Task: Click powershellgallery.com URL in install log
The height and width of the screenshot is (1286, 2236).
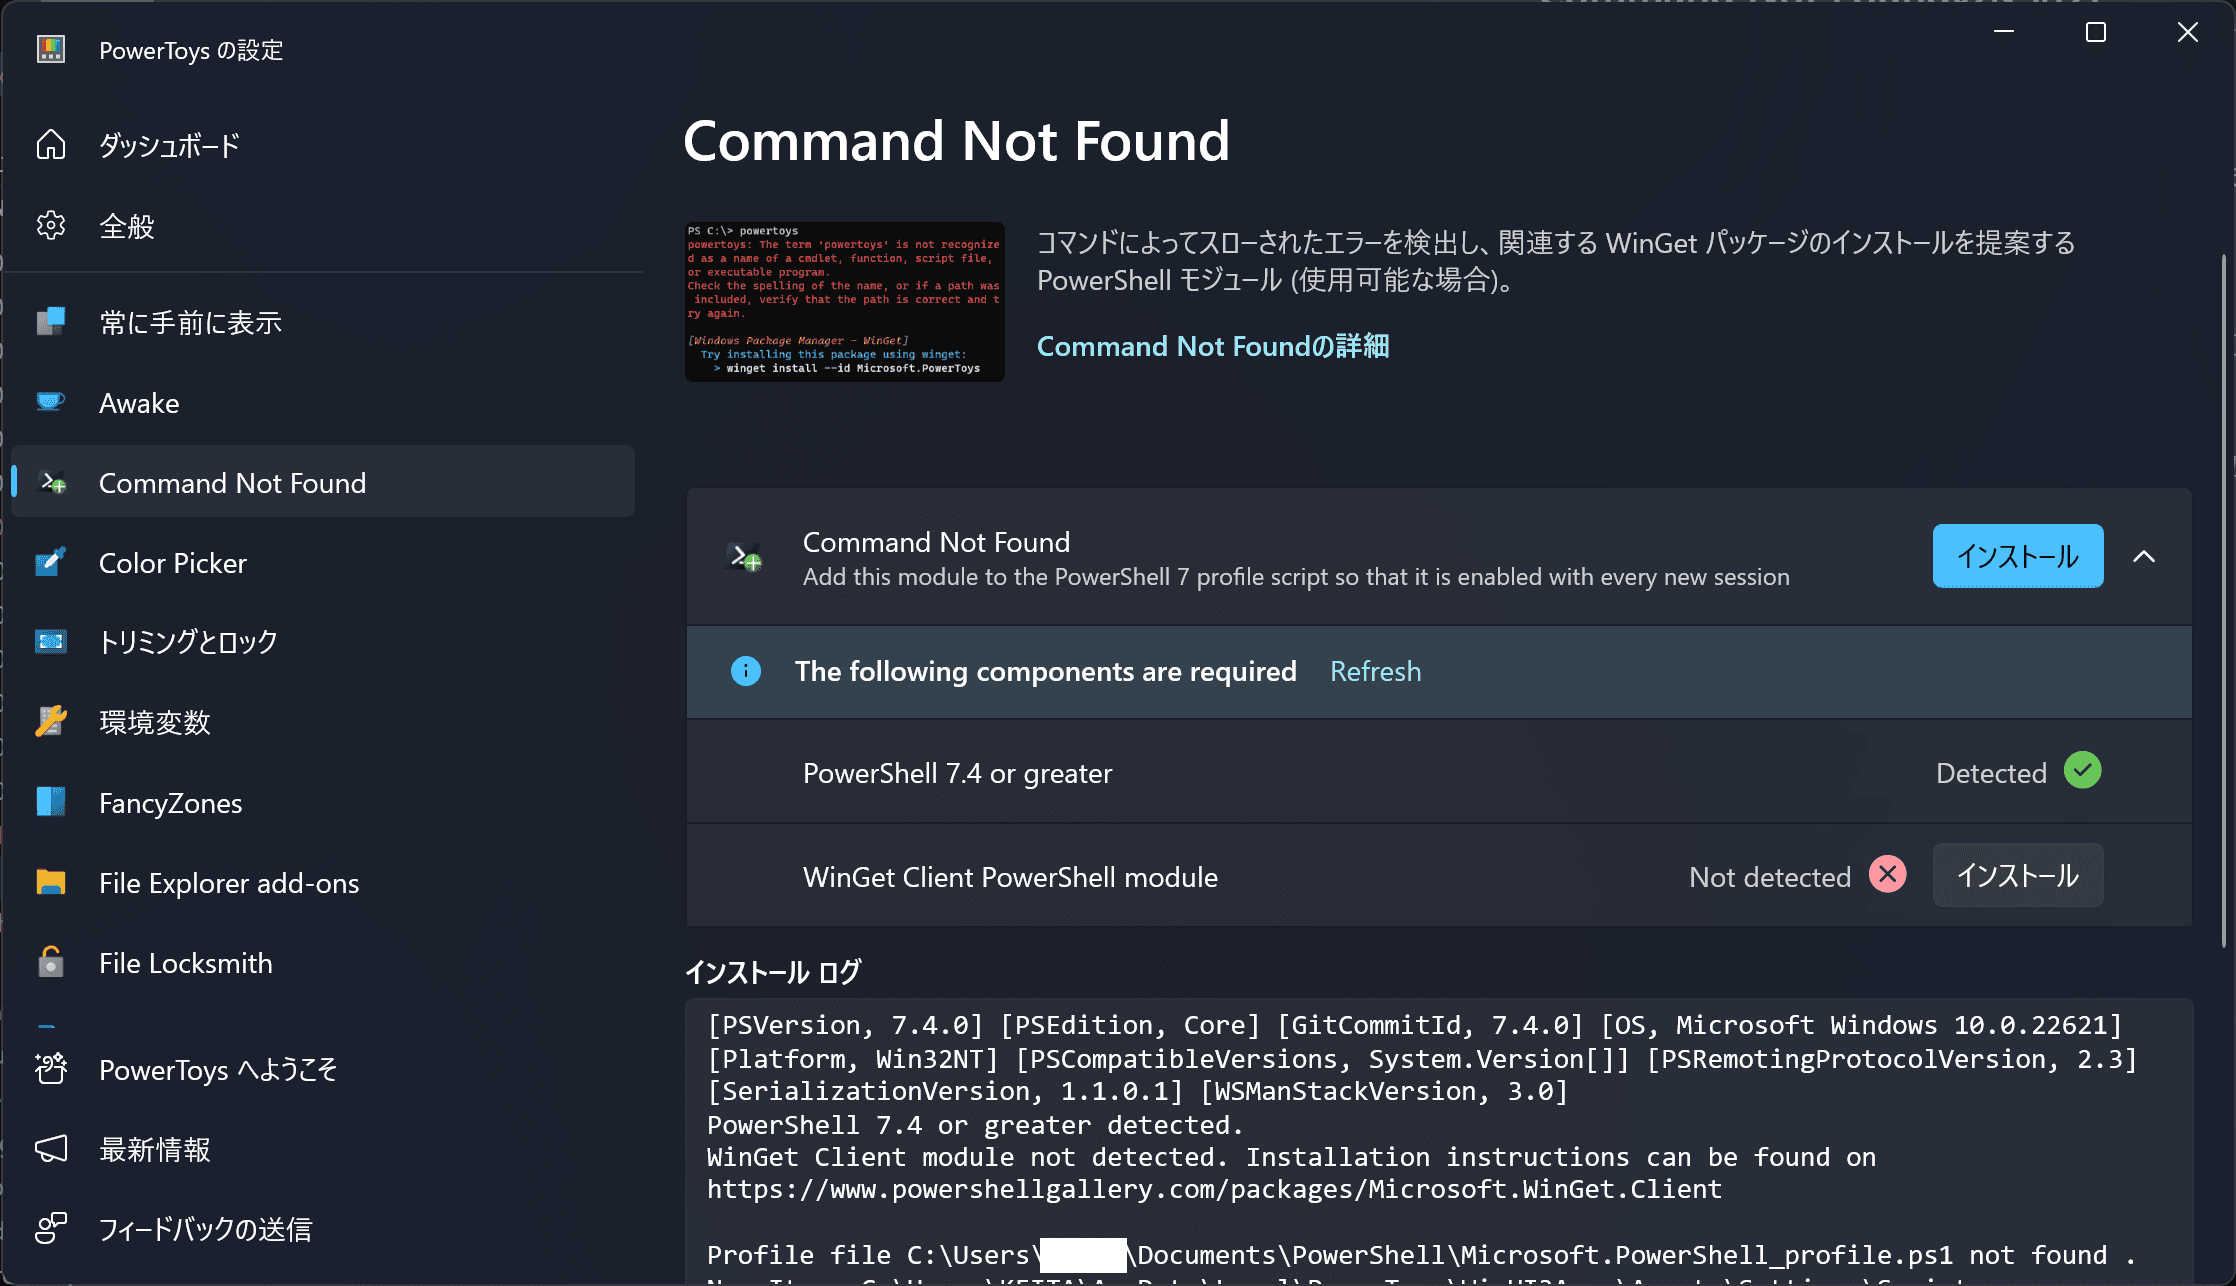Action: coord(1214,1189)
